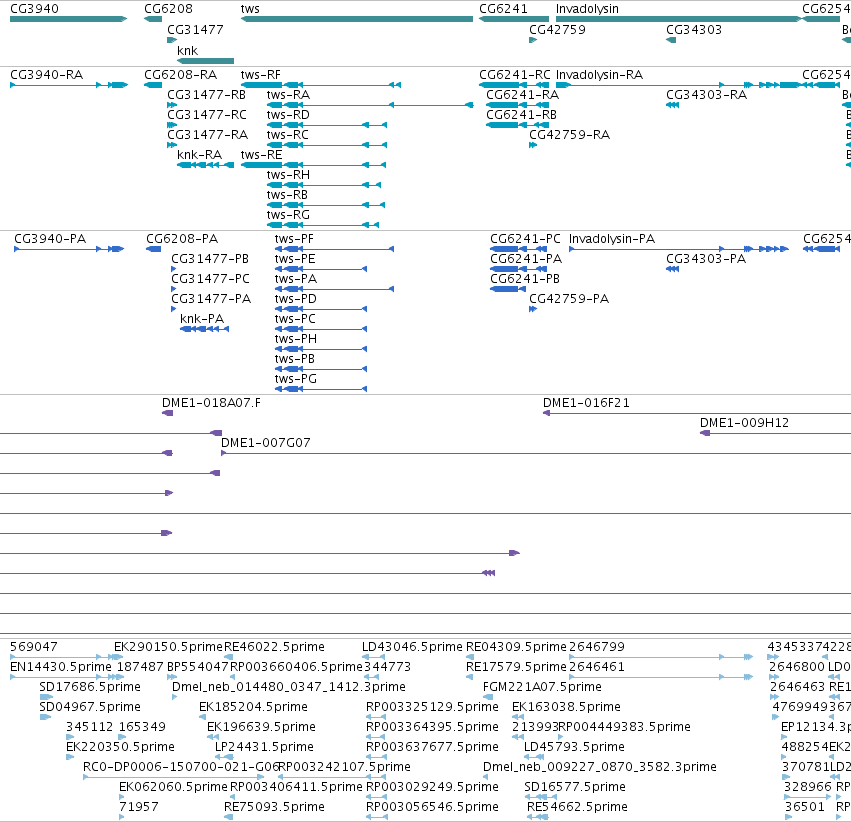Select the "CG34303" gene label

[694, 29]
